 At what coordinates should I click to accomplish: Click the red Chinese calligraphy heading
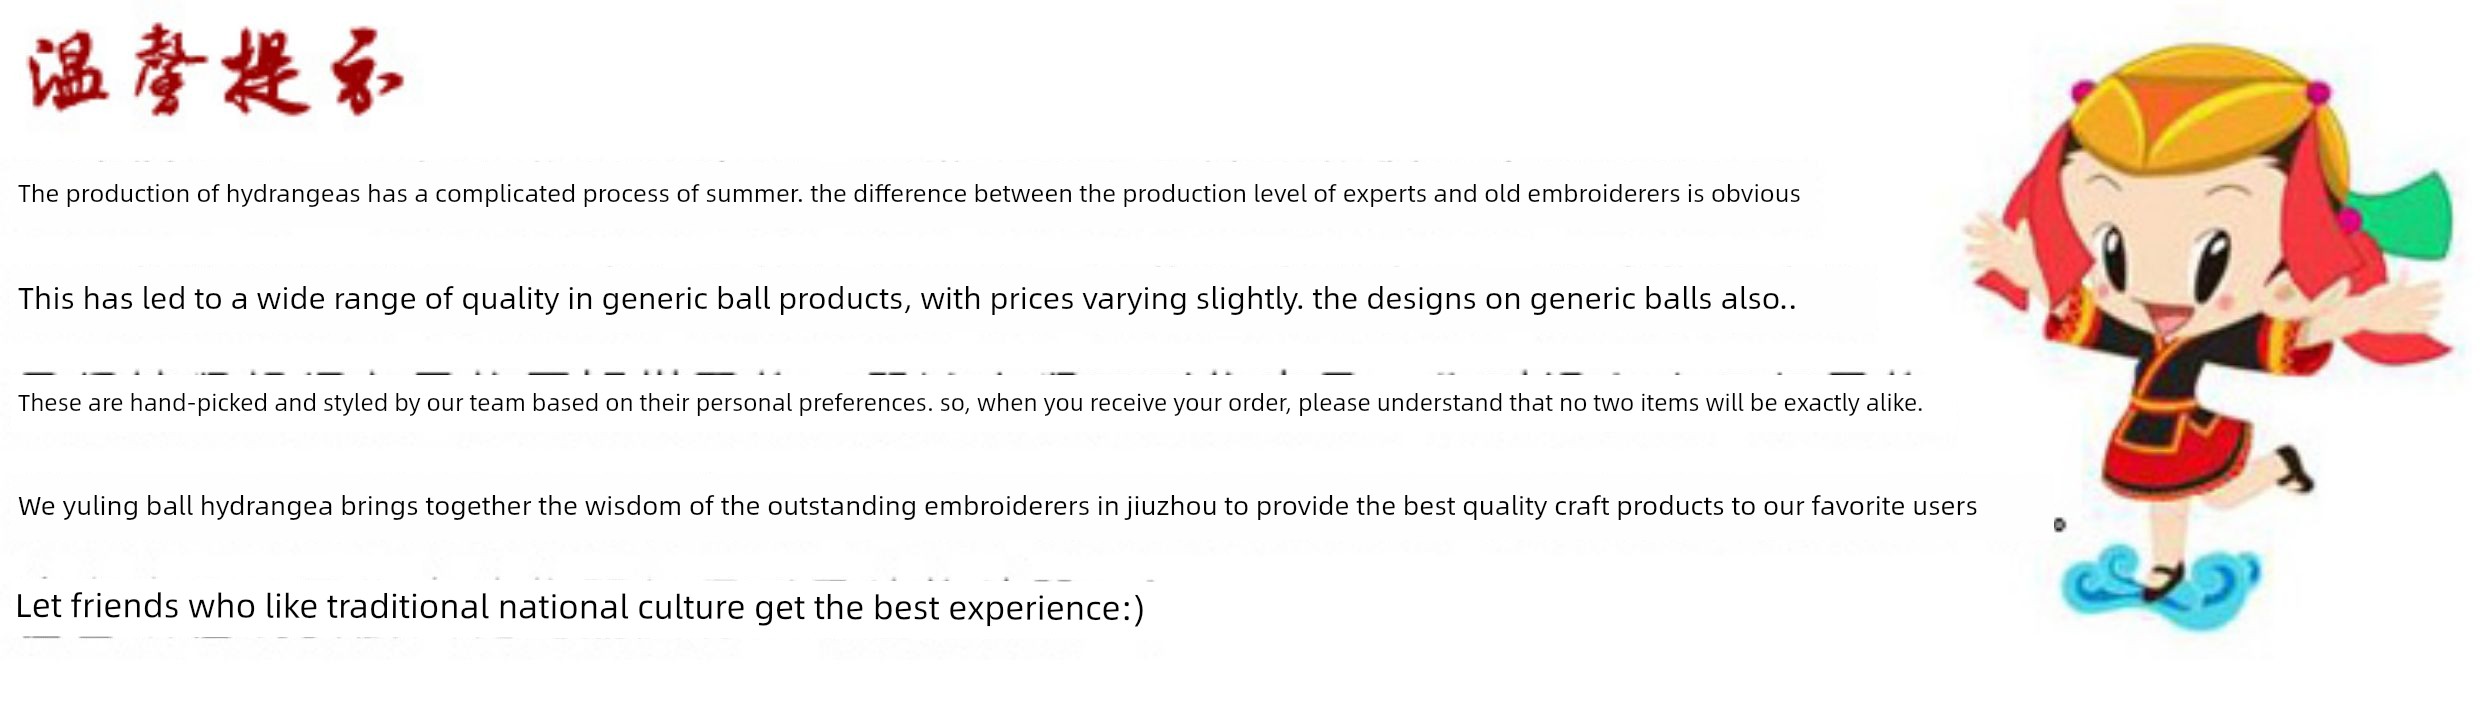[215, 70]
